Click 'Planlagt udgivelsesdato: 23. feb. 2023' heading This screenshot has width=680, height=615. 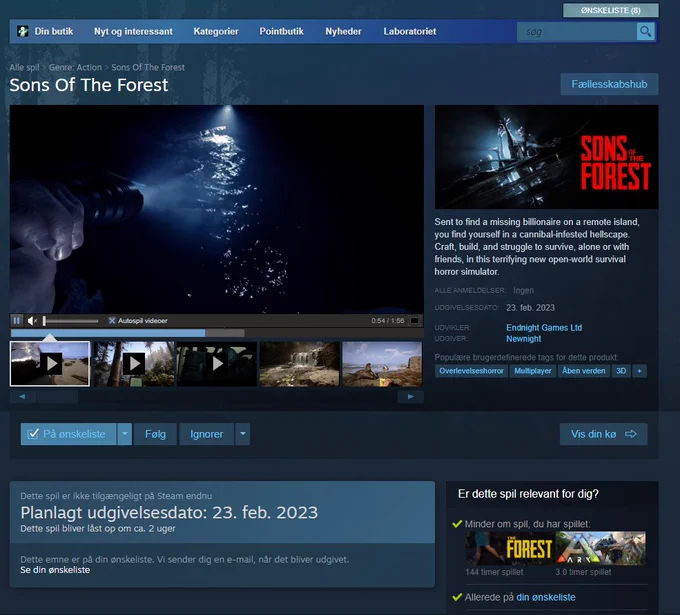point(169,513)
